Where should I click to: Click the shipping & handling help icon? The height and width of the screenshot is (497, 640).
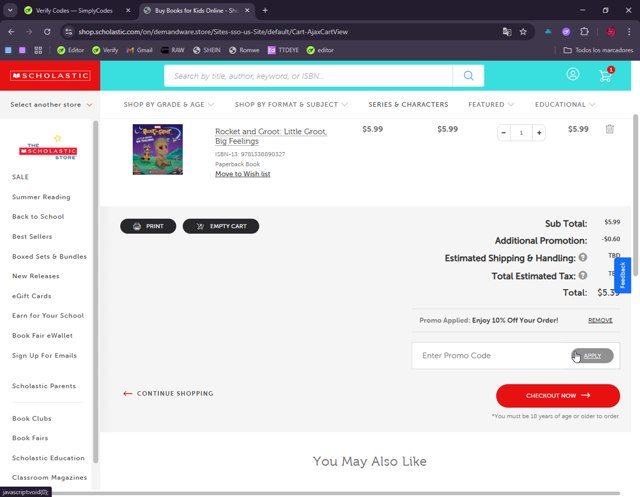(583, 257)
